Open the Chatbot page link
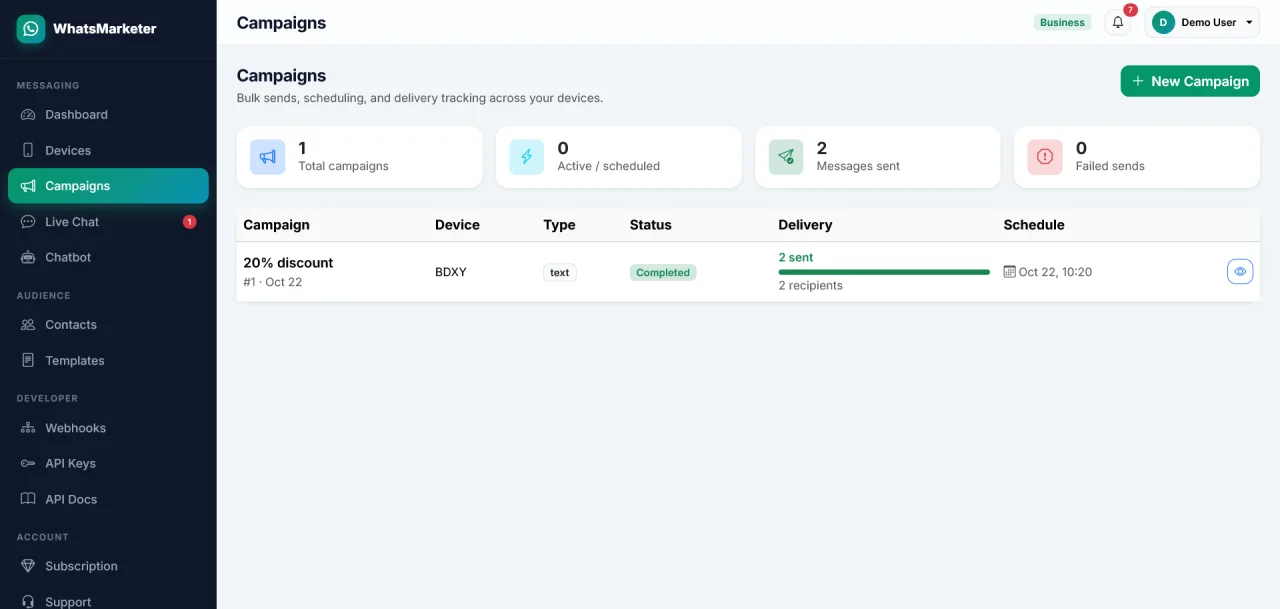Viewport: 1280px width, 609px height. pyautogui.click(x=108, y=257)
